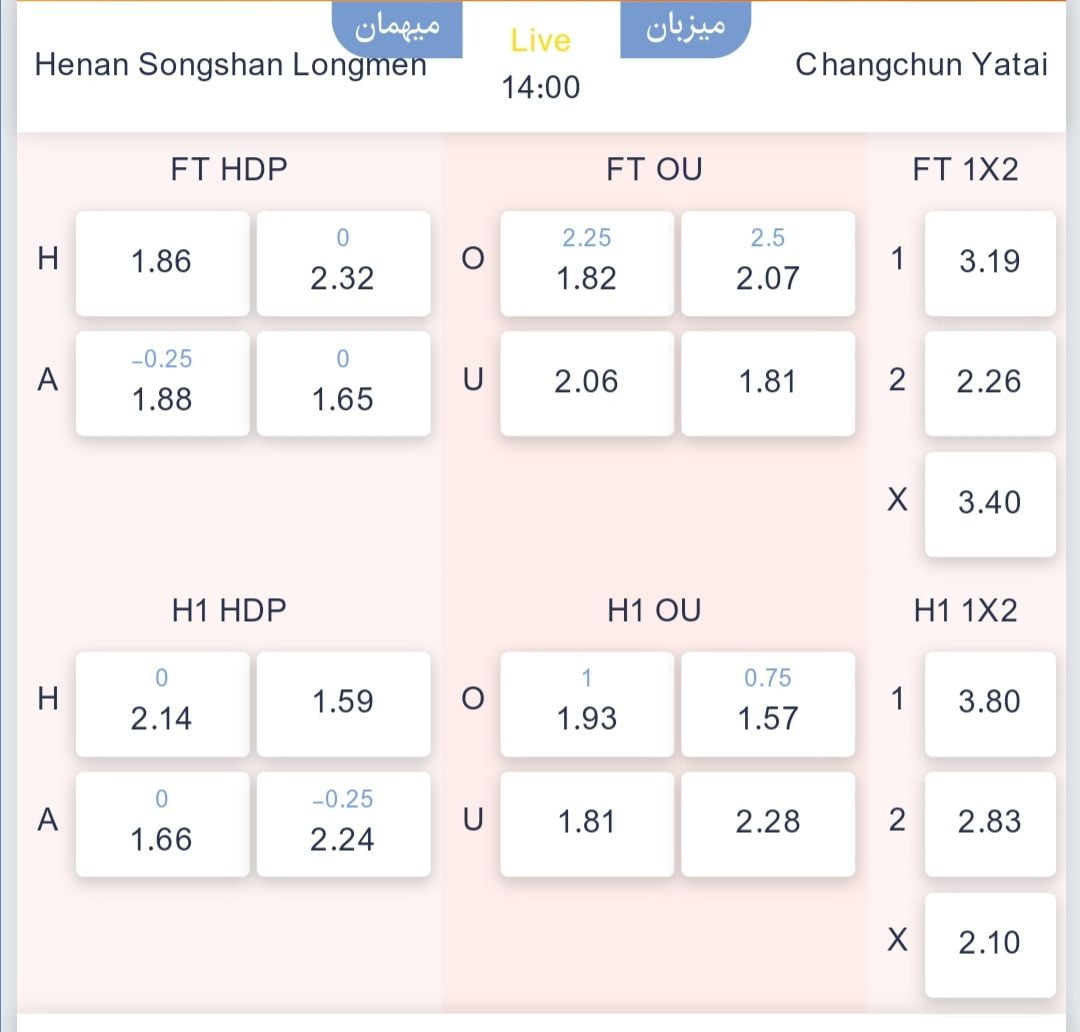Click the میهمان (guest) label tab
This screenshot has height=1032, width=1080.
click(x=398, y=27)
